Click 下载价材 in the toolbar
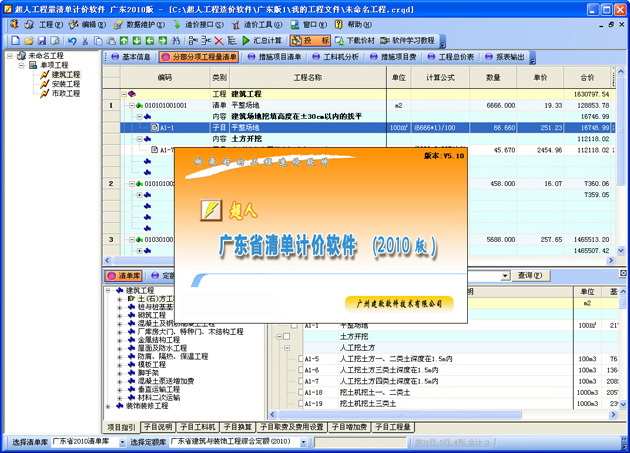 [354, 41]
